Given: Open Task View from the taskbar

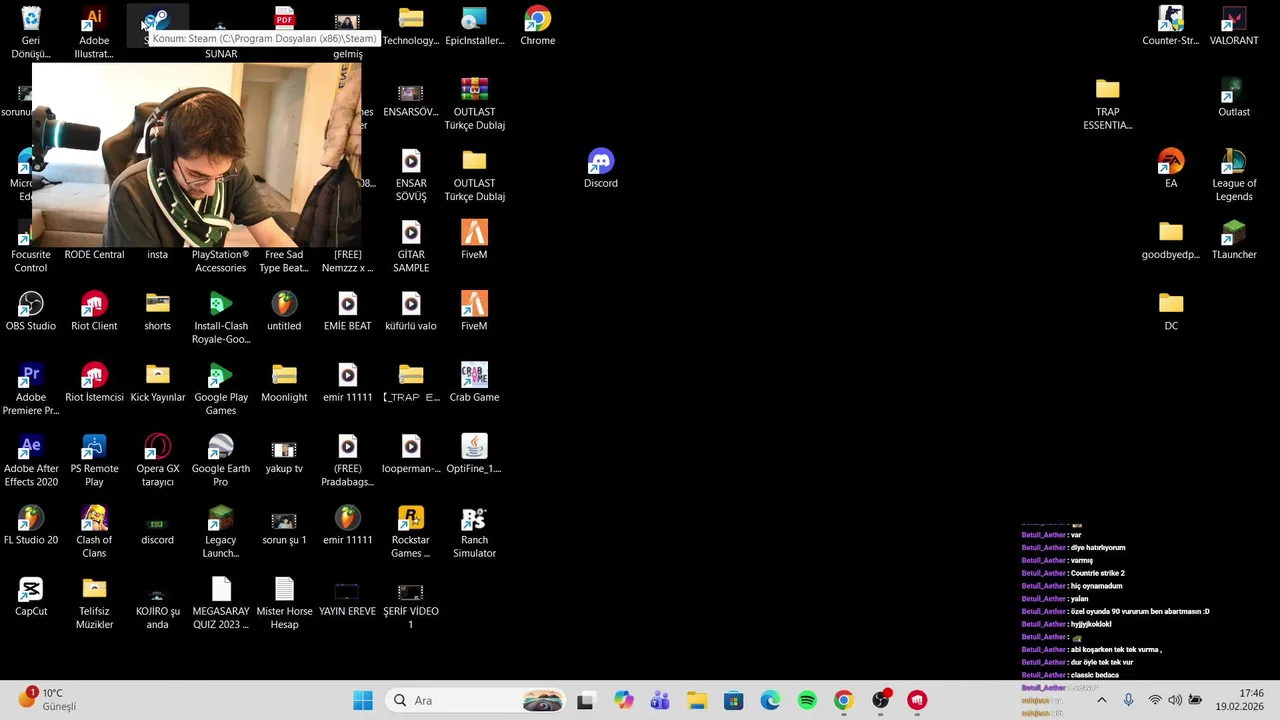Looking at the screenshot, I should (x=585, y=700).
